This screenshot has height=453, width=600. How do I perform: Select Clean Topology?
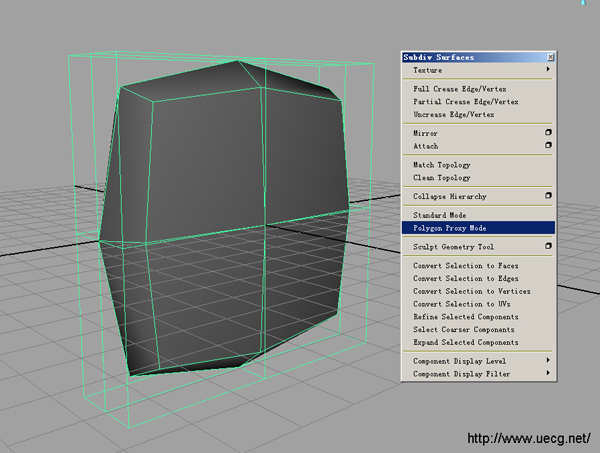pyautogui.click(x=478, y=178)
